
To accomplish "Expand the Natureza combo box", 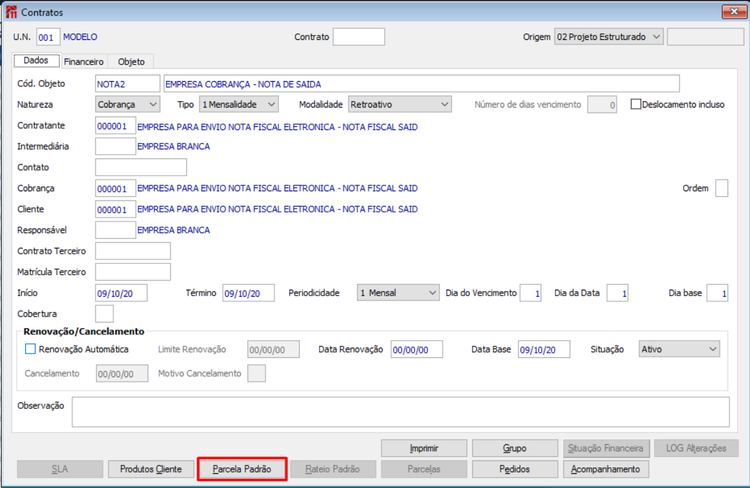I will (x=127, y=104).
